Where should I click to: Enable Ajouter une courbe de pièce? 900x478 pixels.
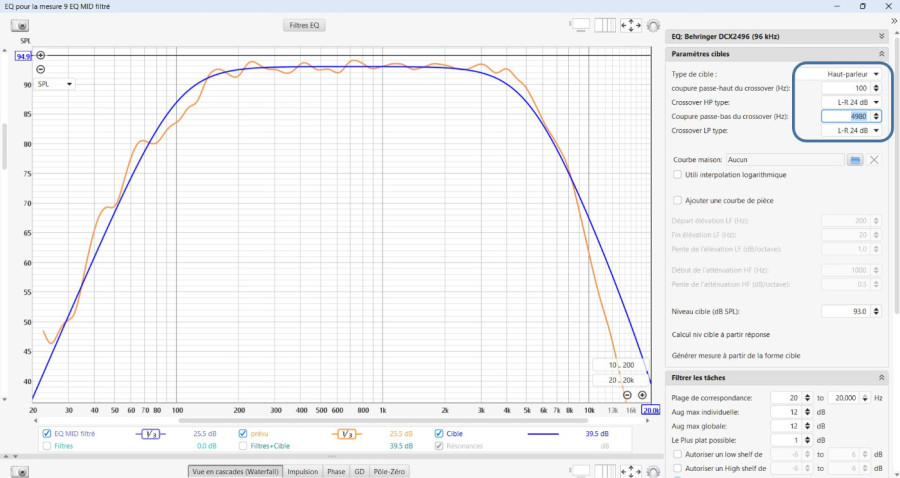(x=677, y=201)
